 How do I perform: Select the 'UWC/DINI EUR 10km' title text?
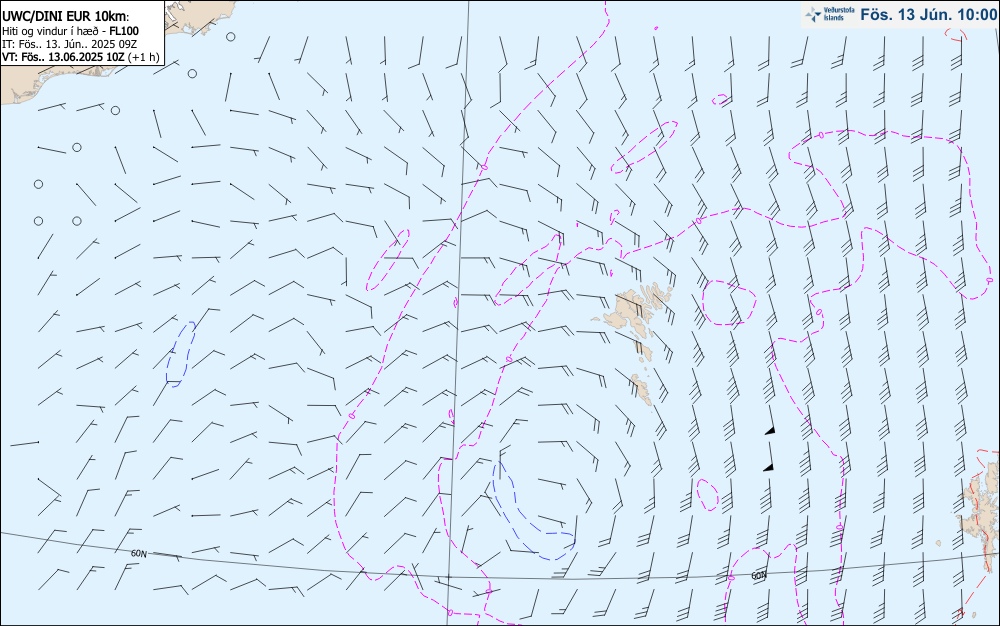click(65, 17)
